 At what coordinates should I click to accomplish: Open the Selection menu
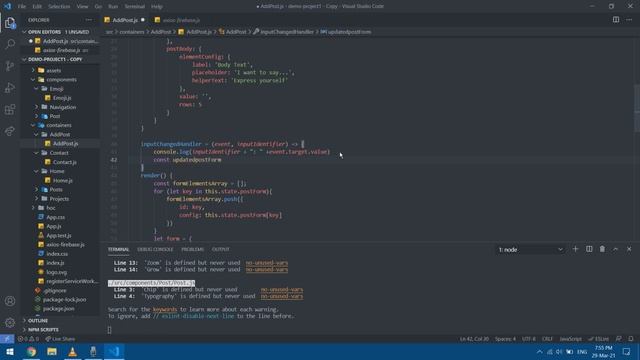coord(59,7)
